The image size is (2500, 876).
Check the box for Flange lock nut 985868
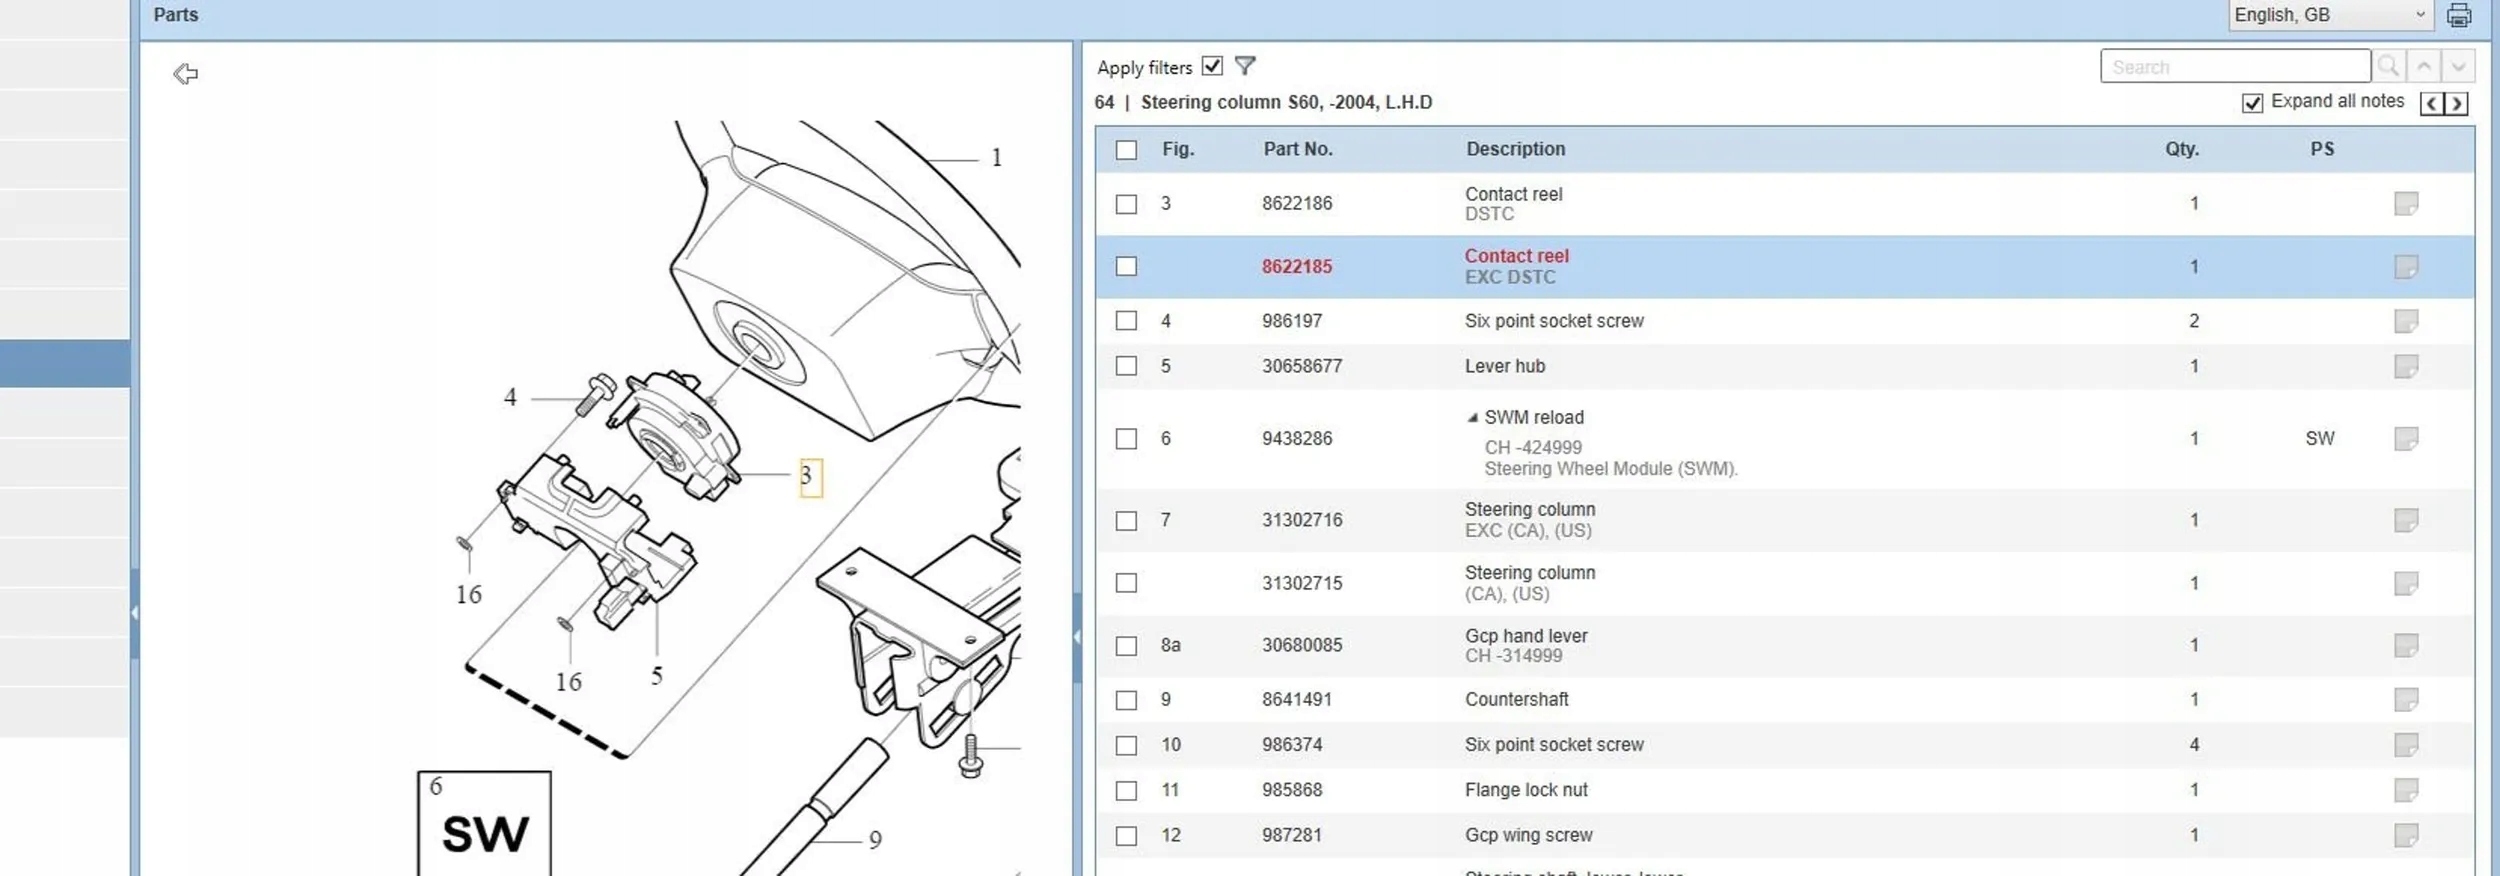1126,791
